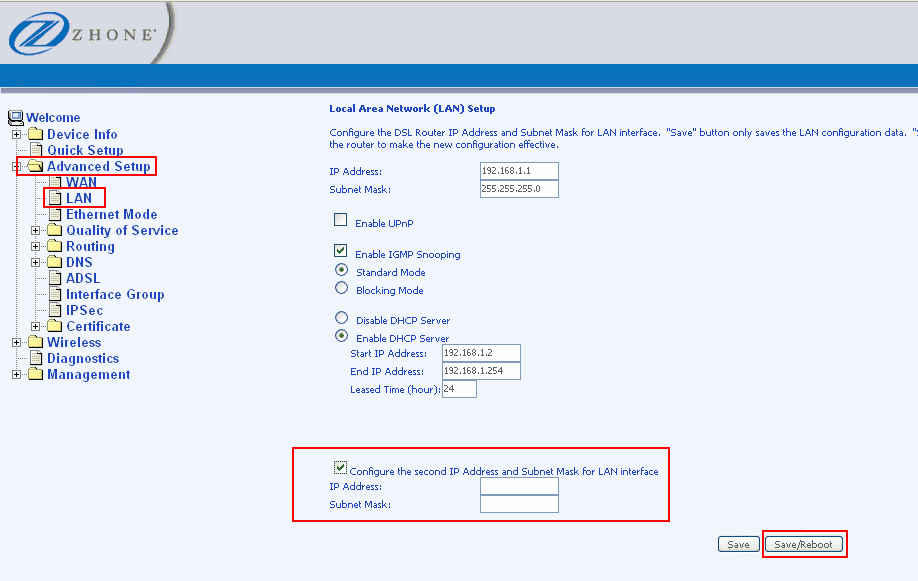Click the Device Info folder icon
This screenshot has height=581, width=918.
[36, 135]
